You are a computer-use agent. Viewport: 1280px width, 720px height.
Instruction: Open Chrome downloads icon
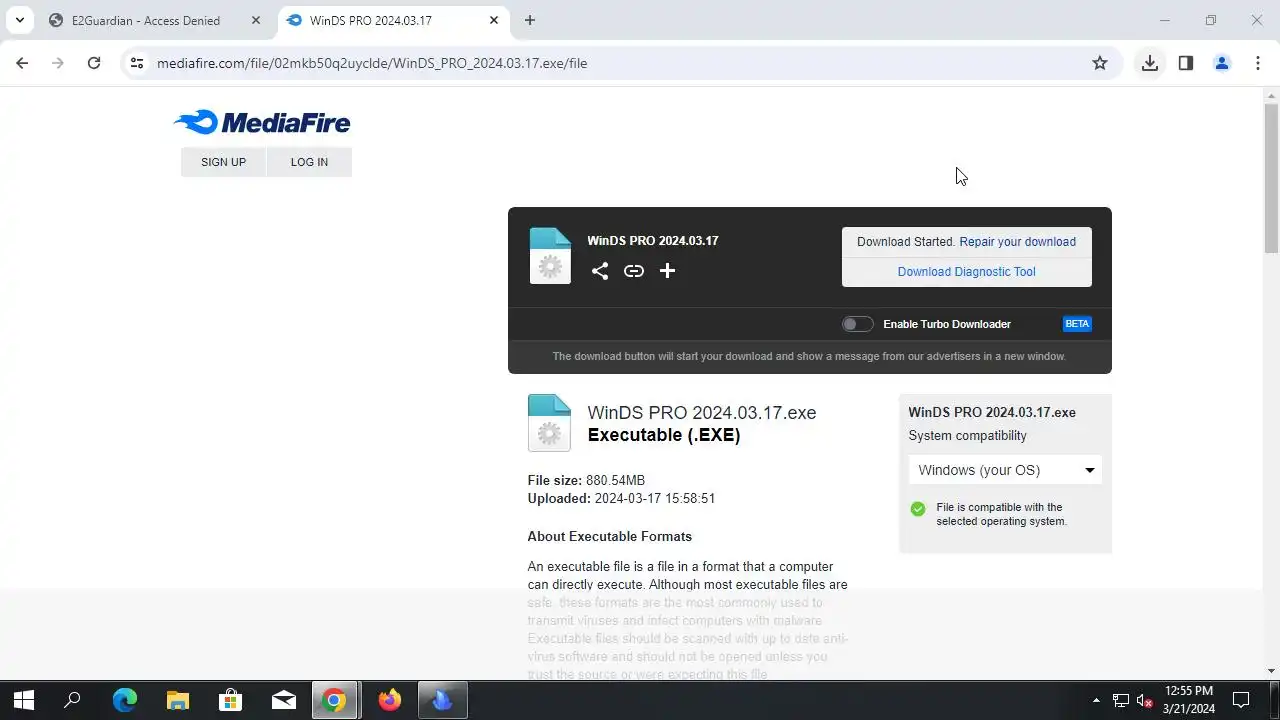pos(1150,63)
